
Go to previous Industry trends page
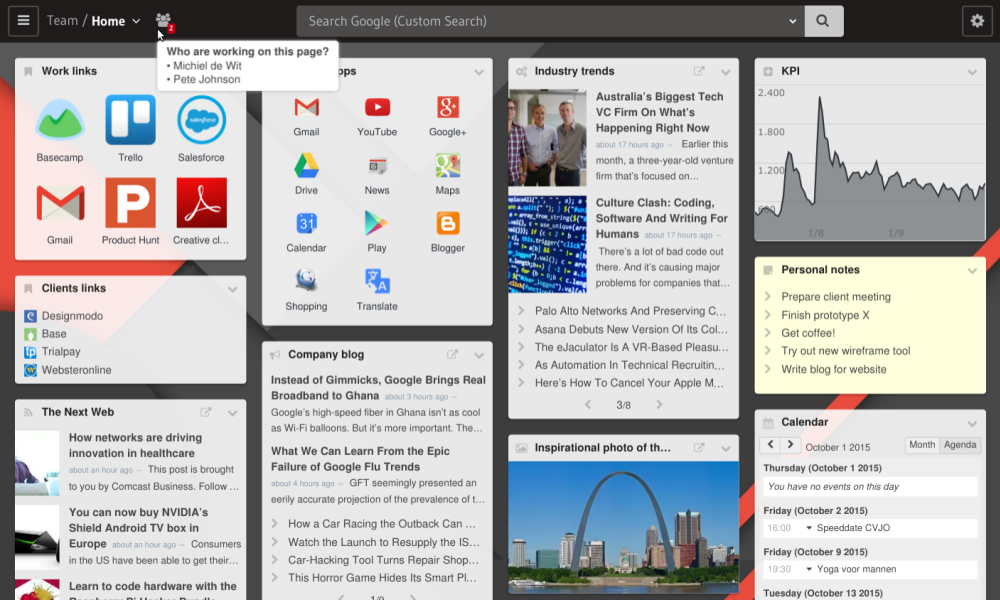click(588, 405)
